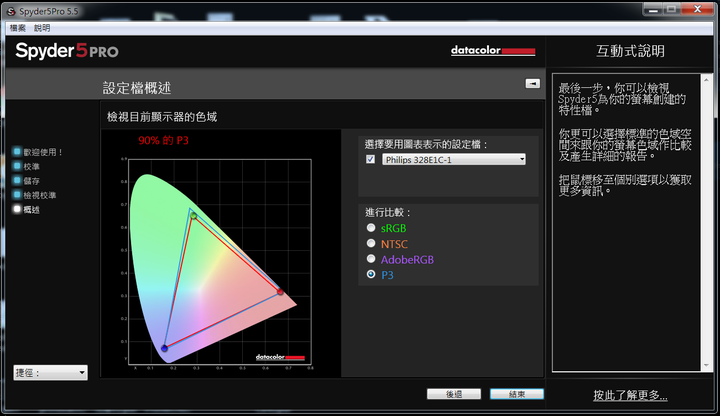Screen dimensions: 720x416
Task: Collapse the help panel with the arrow button
Action: coord(533,83)
